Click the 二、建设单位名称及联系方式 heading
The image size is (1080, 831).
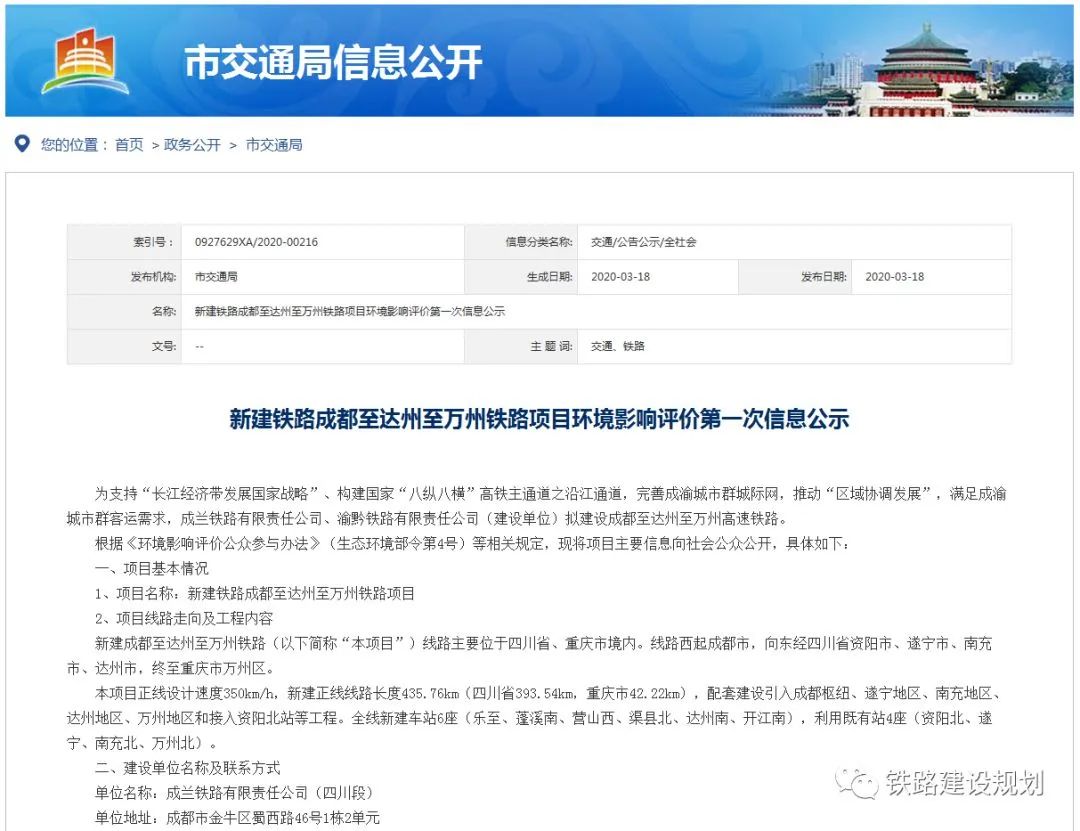(x=187, y=768)
